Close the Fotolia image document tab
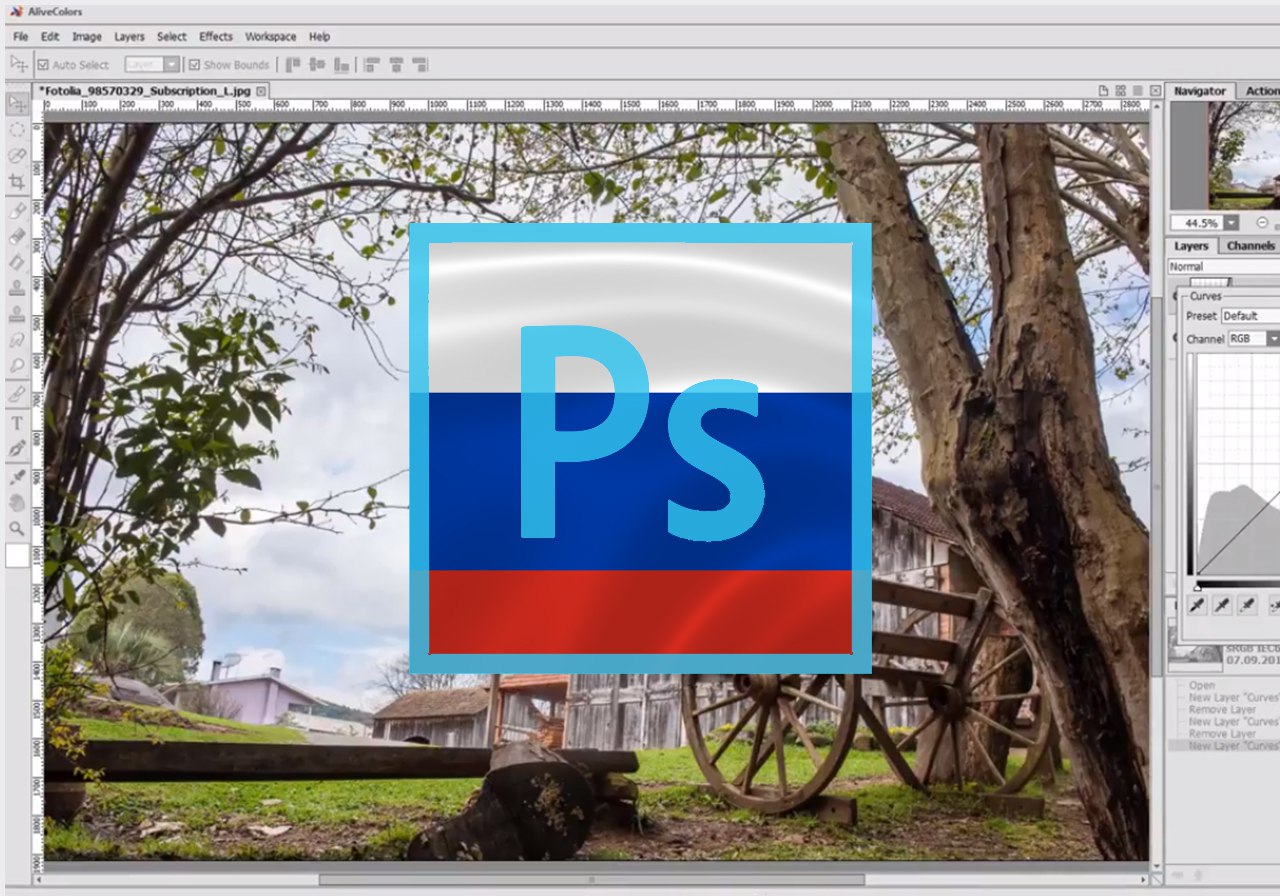This screenshot has width=1280, height=896. [x=261, y=91]
